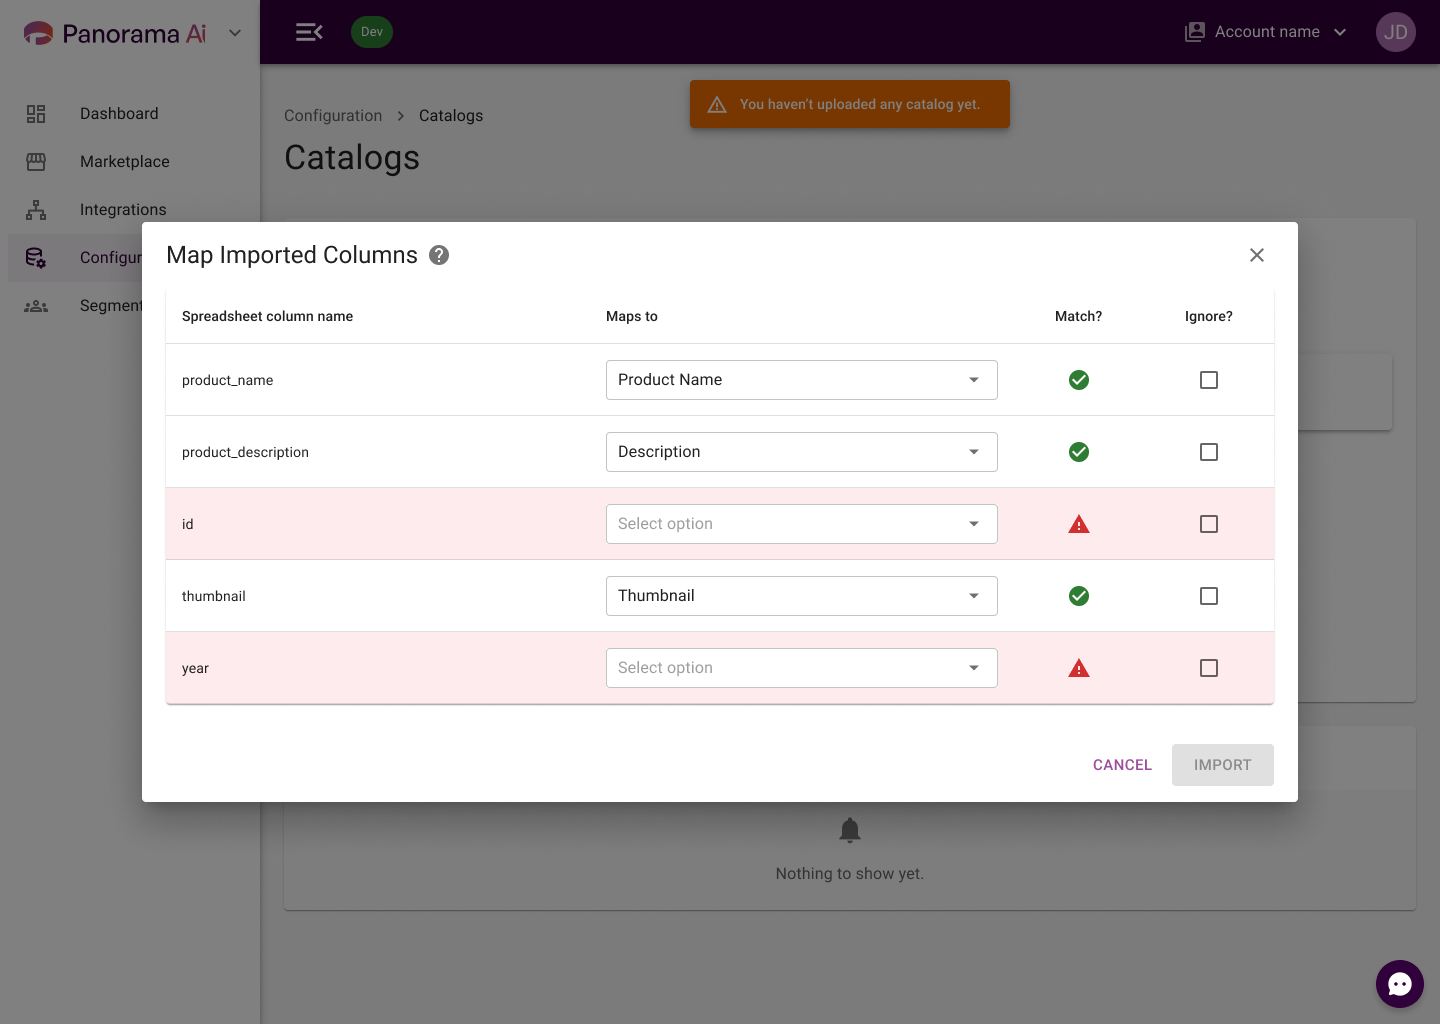
Task: Click the CANCEL button
Action: click(x=1122, y=765)
